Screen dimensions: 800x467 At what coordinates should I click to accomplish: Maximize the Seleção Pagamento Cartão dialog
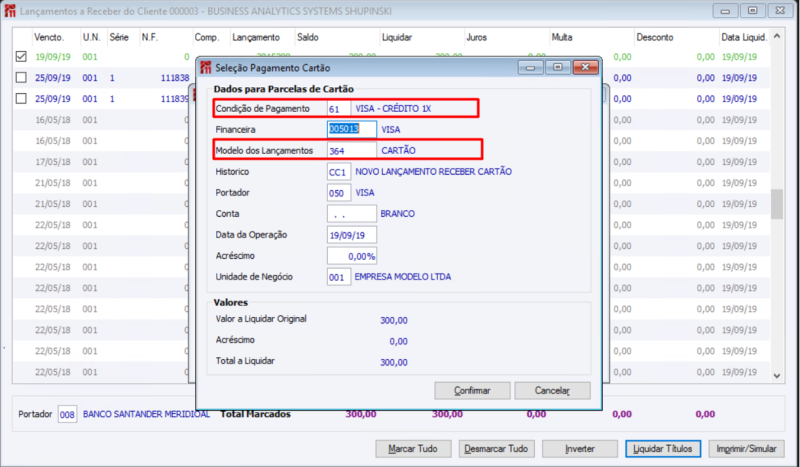[x=558, y=67]
